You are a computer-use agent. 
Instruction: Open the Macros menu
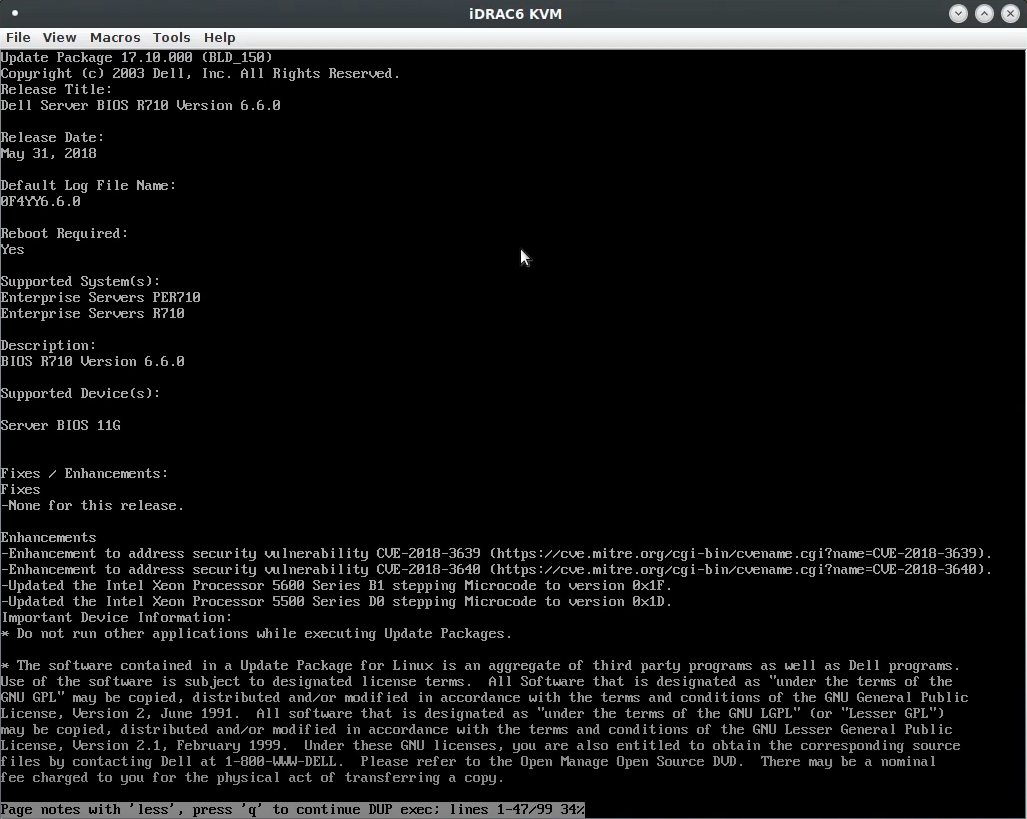coord(115,37)
